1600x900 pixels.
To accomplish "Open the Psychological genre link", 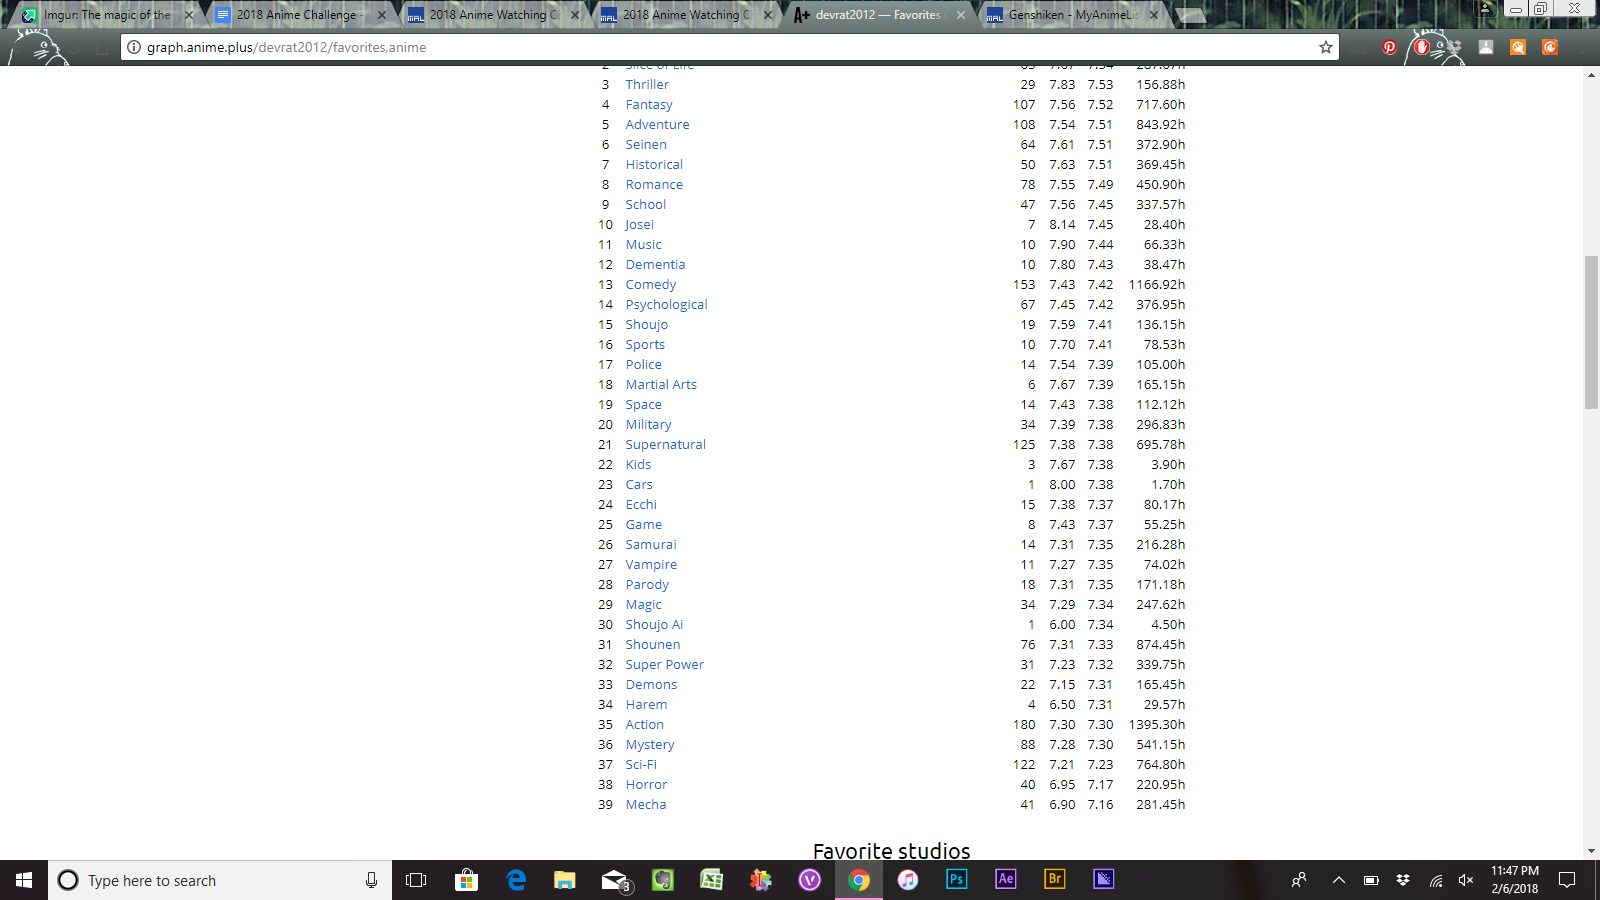I will 666,305.
